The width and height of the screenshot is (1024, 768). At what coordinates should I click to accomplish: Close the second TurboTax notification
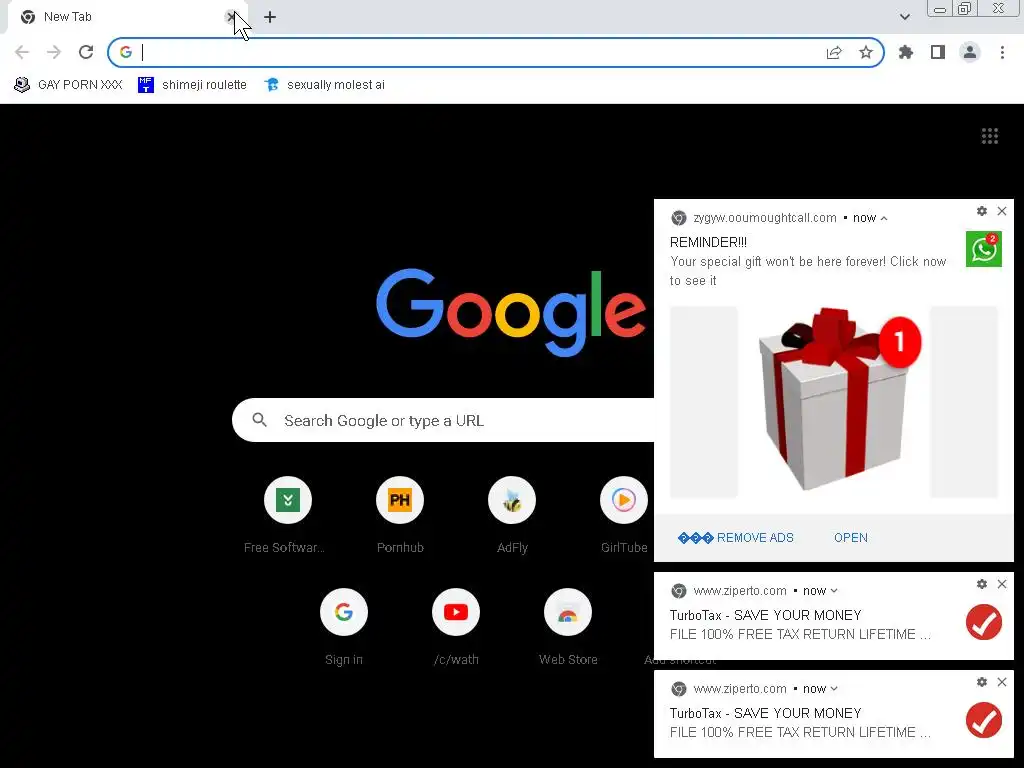pos(1002,682)
